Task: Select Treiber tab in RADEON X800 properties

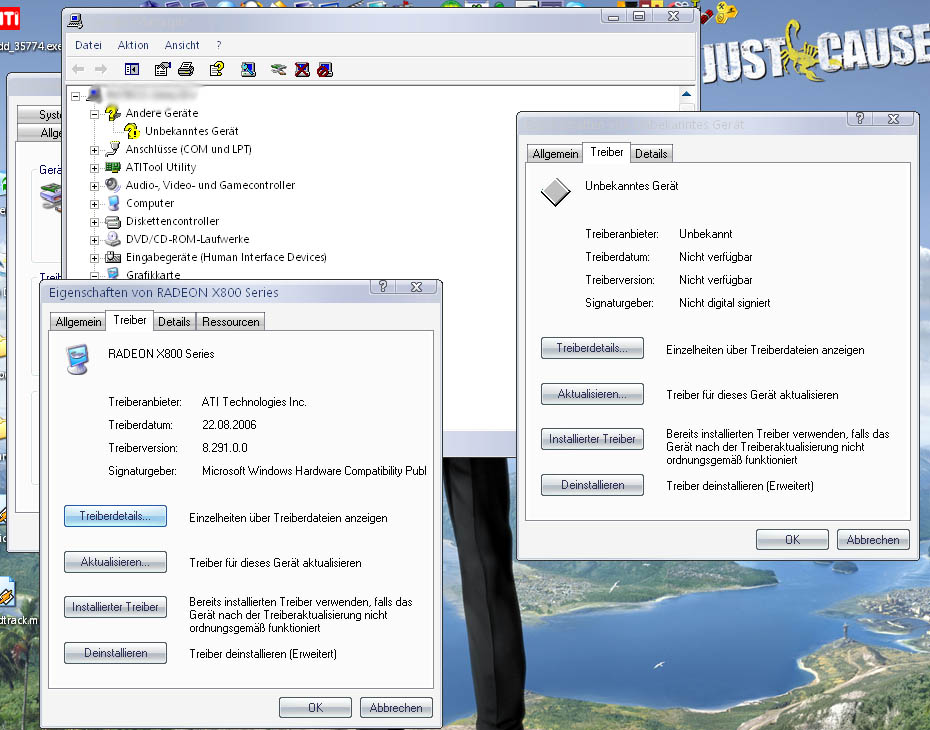Action: (x=130, y=320)
